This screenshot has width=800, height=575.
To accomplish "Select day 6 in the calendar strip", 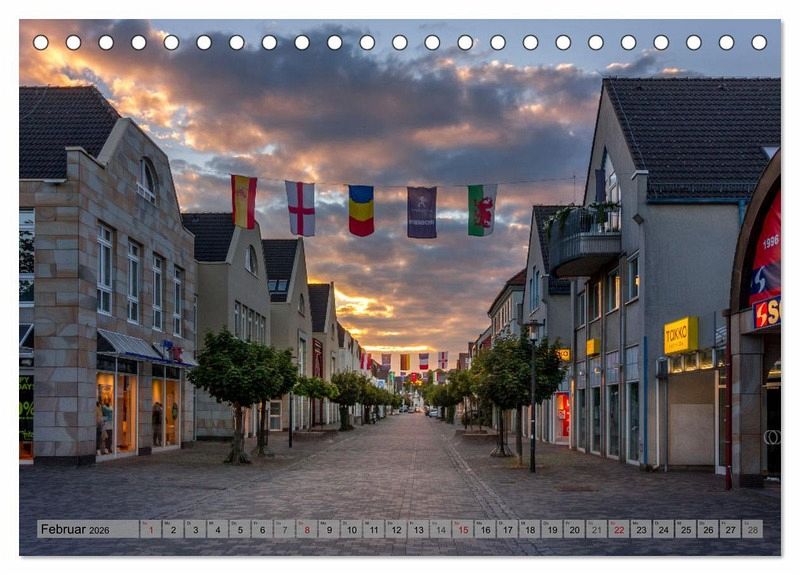I will click(x=262, y=529).
